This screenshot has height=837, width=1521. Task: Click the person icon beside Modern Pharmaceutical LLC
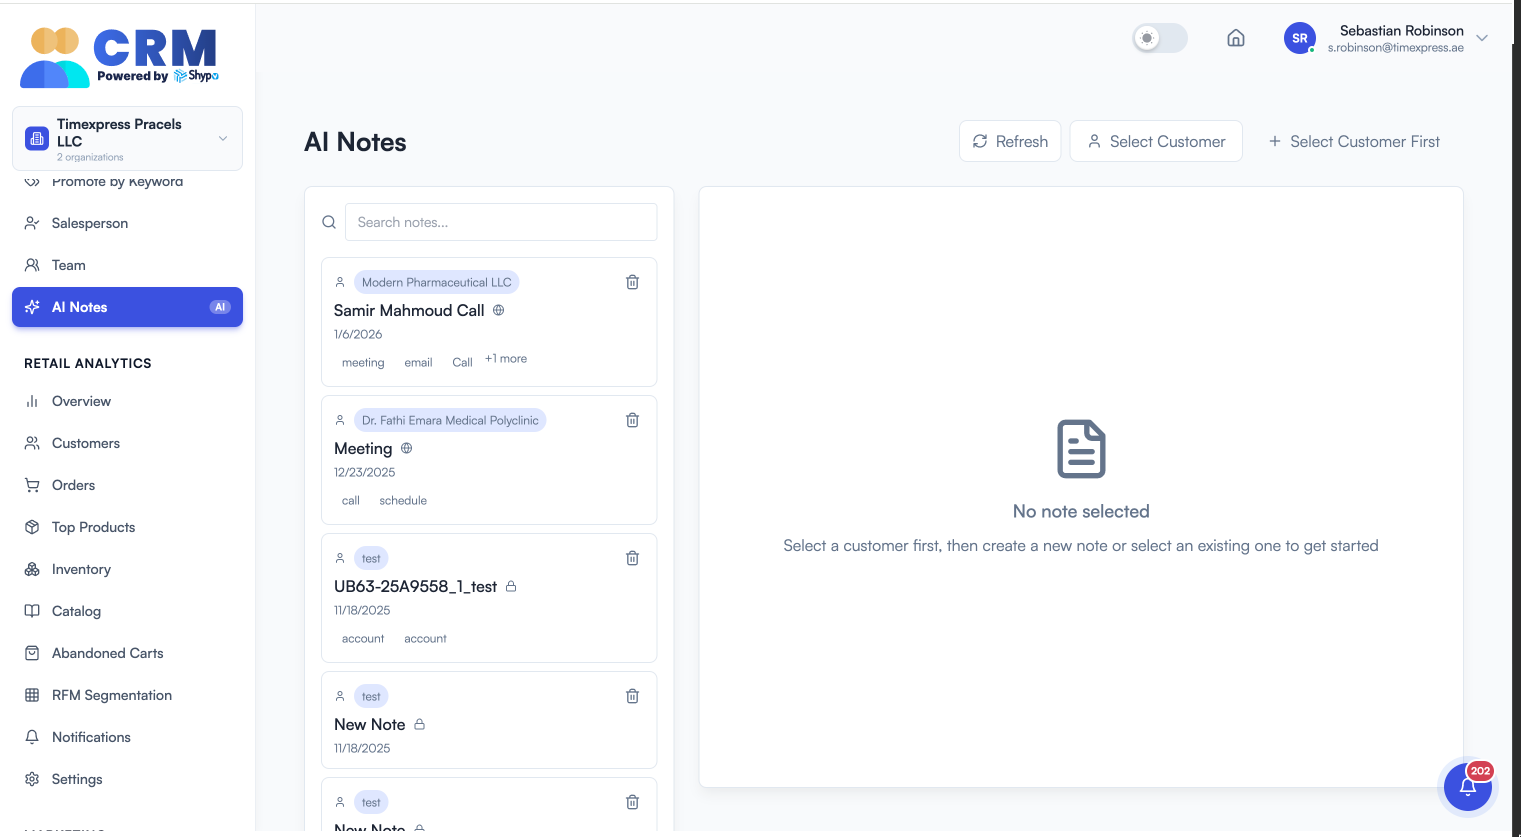coord(340,282)
